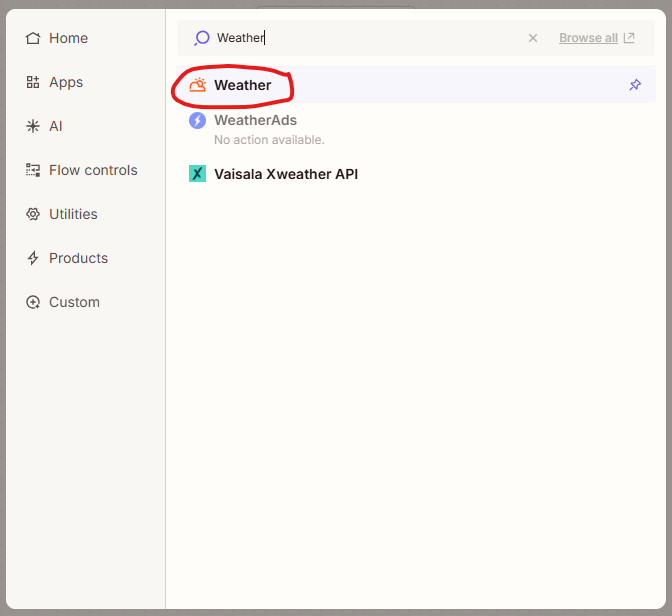The height and width of the screenshot is (616, 672).
Task: Open the Custom category
Action: click(x=74, y=302)
